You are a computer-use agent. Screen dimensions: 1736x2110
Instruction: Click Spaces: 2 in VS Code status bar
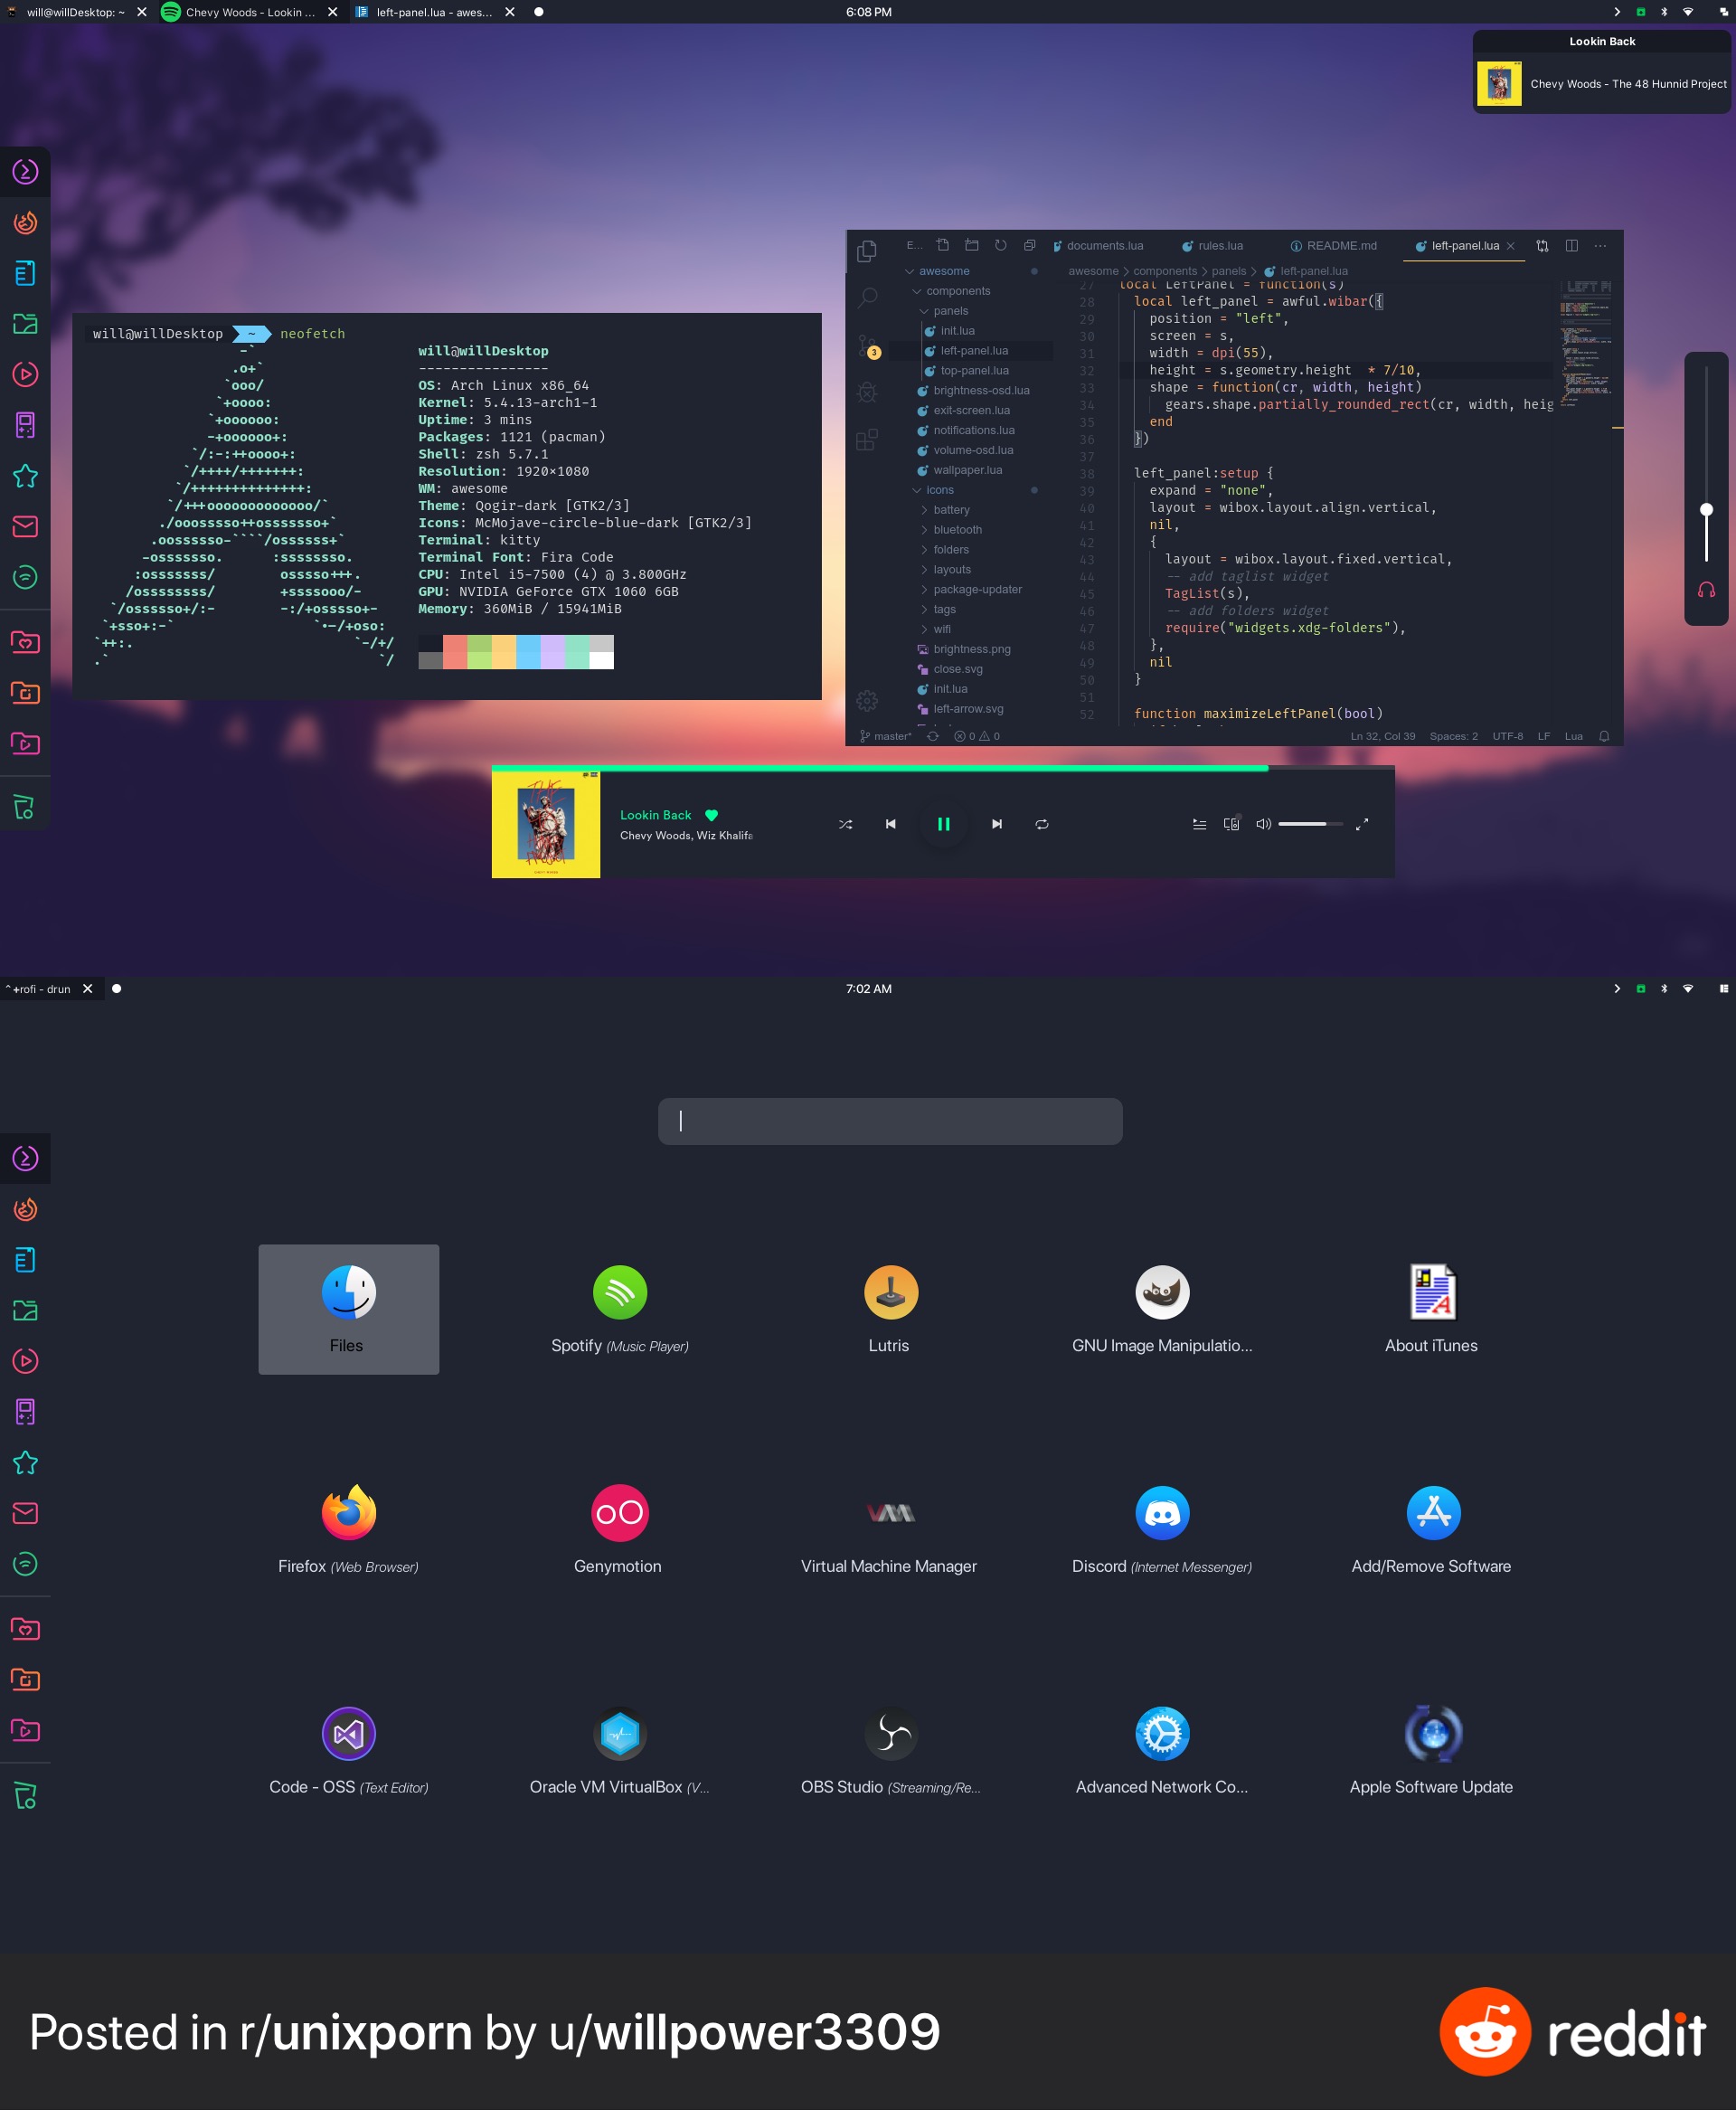pos(1453,736)
